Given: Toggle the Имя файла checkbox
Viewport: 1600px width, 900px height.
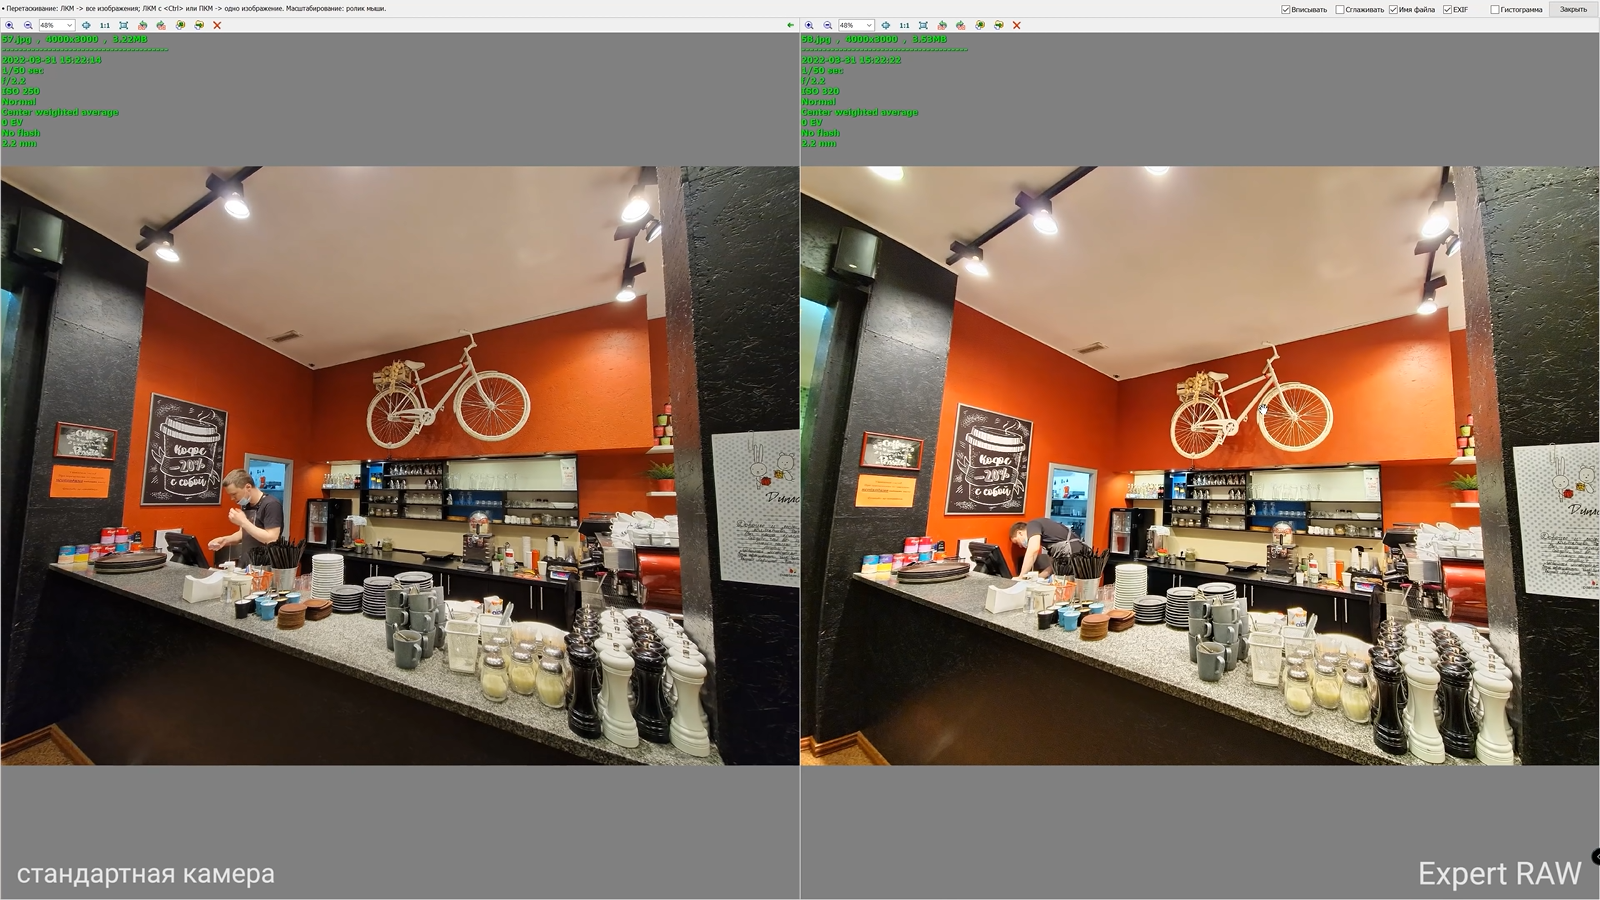Looking at the screenshot, I should point(1393,10).
